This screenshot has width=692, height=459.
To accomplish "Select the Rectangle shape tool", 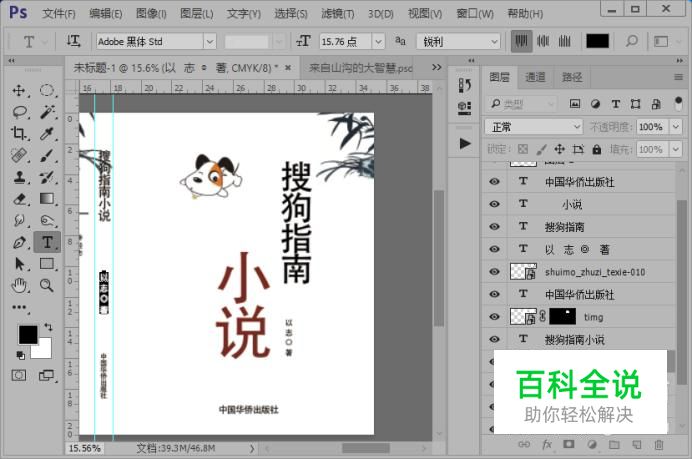I will 47,264.
